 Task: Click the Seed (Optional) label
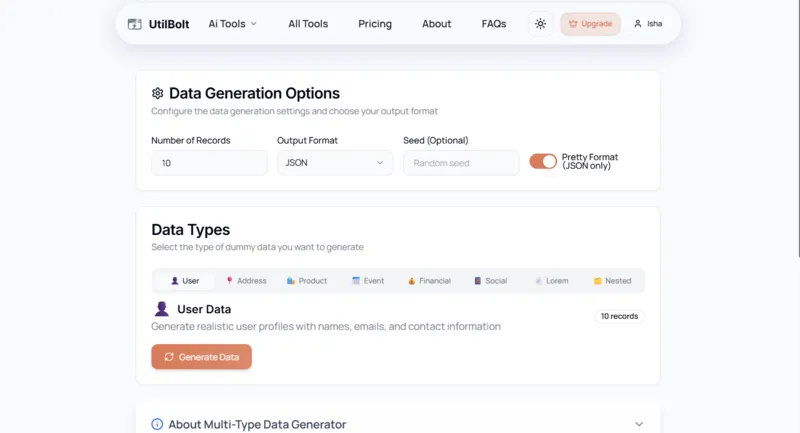pos(436,140)
